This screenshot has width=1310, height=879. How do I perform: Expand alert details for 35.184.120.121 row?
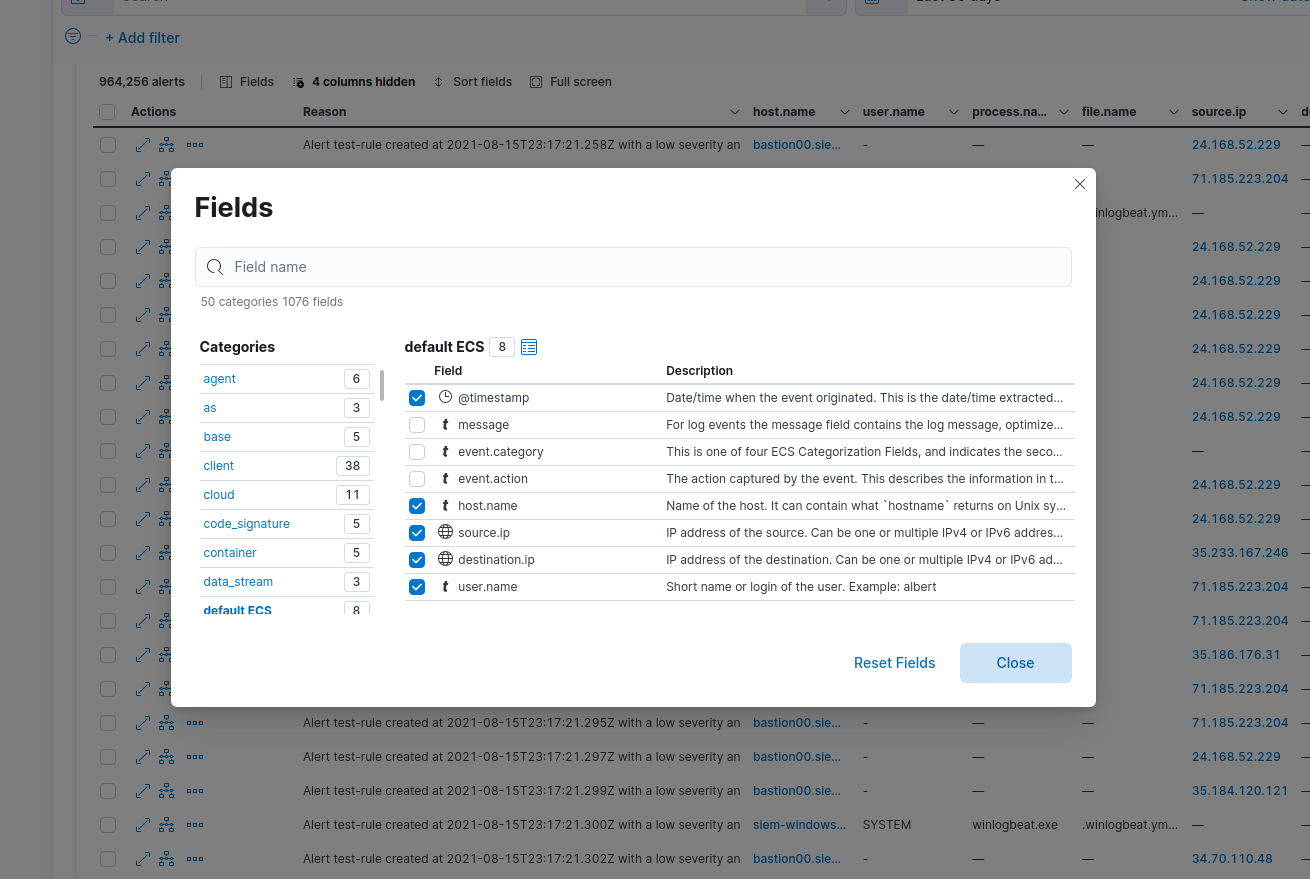(x=143, y=791)
